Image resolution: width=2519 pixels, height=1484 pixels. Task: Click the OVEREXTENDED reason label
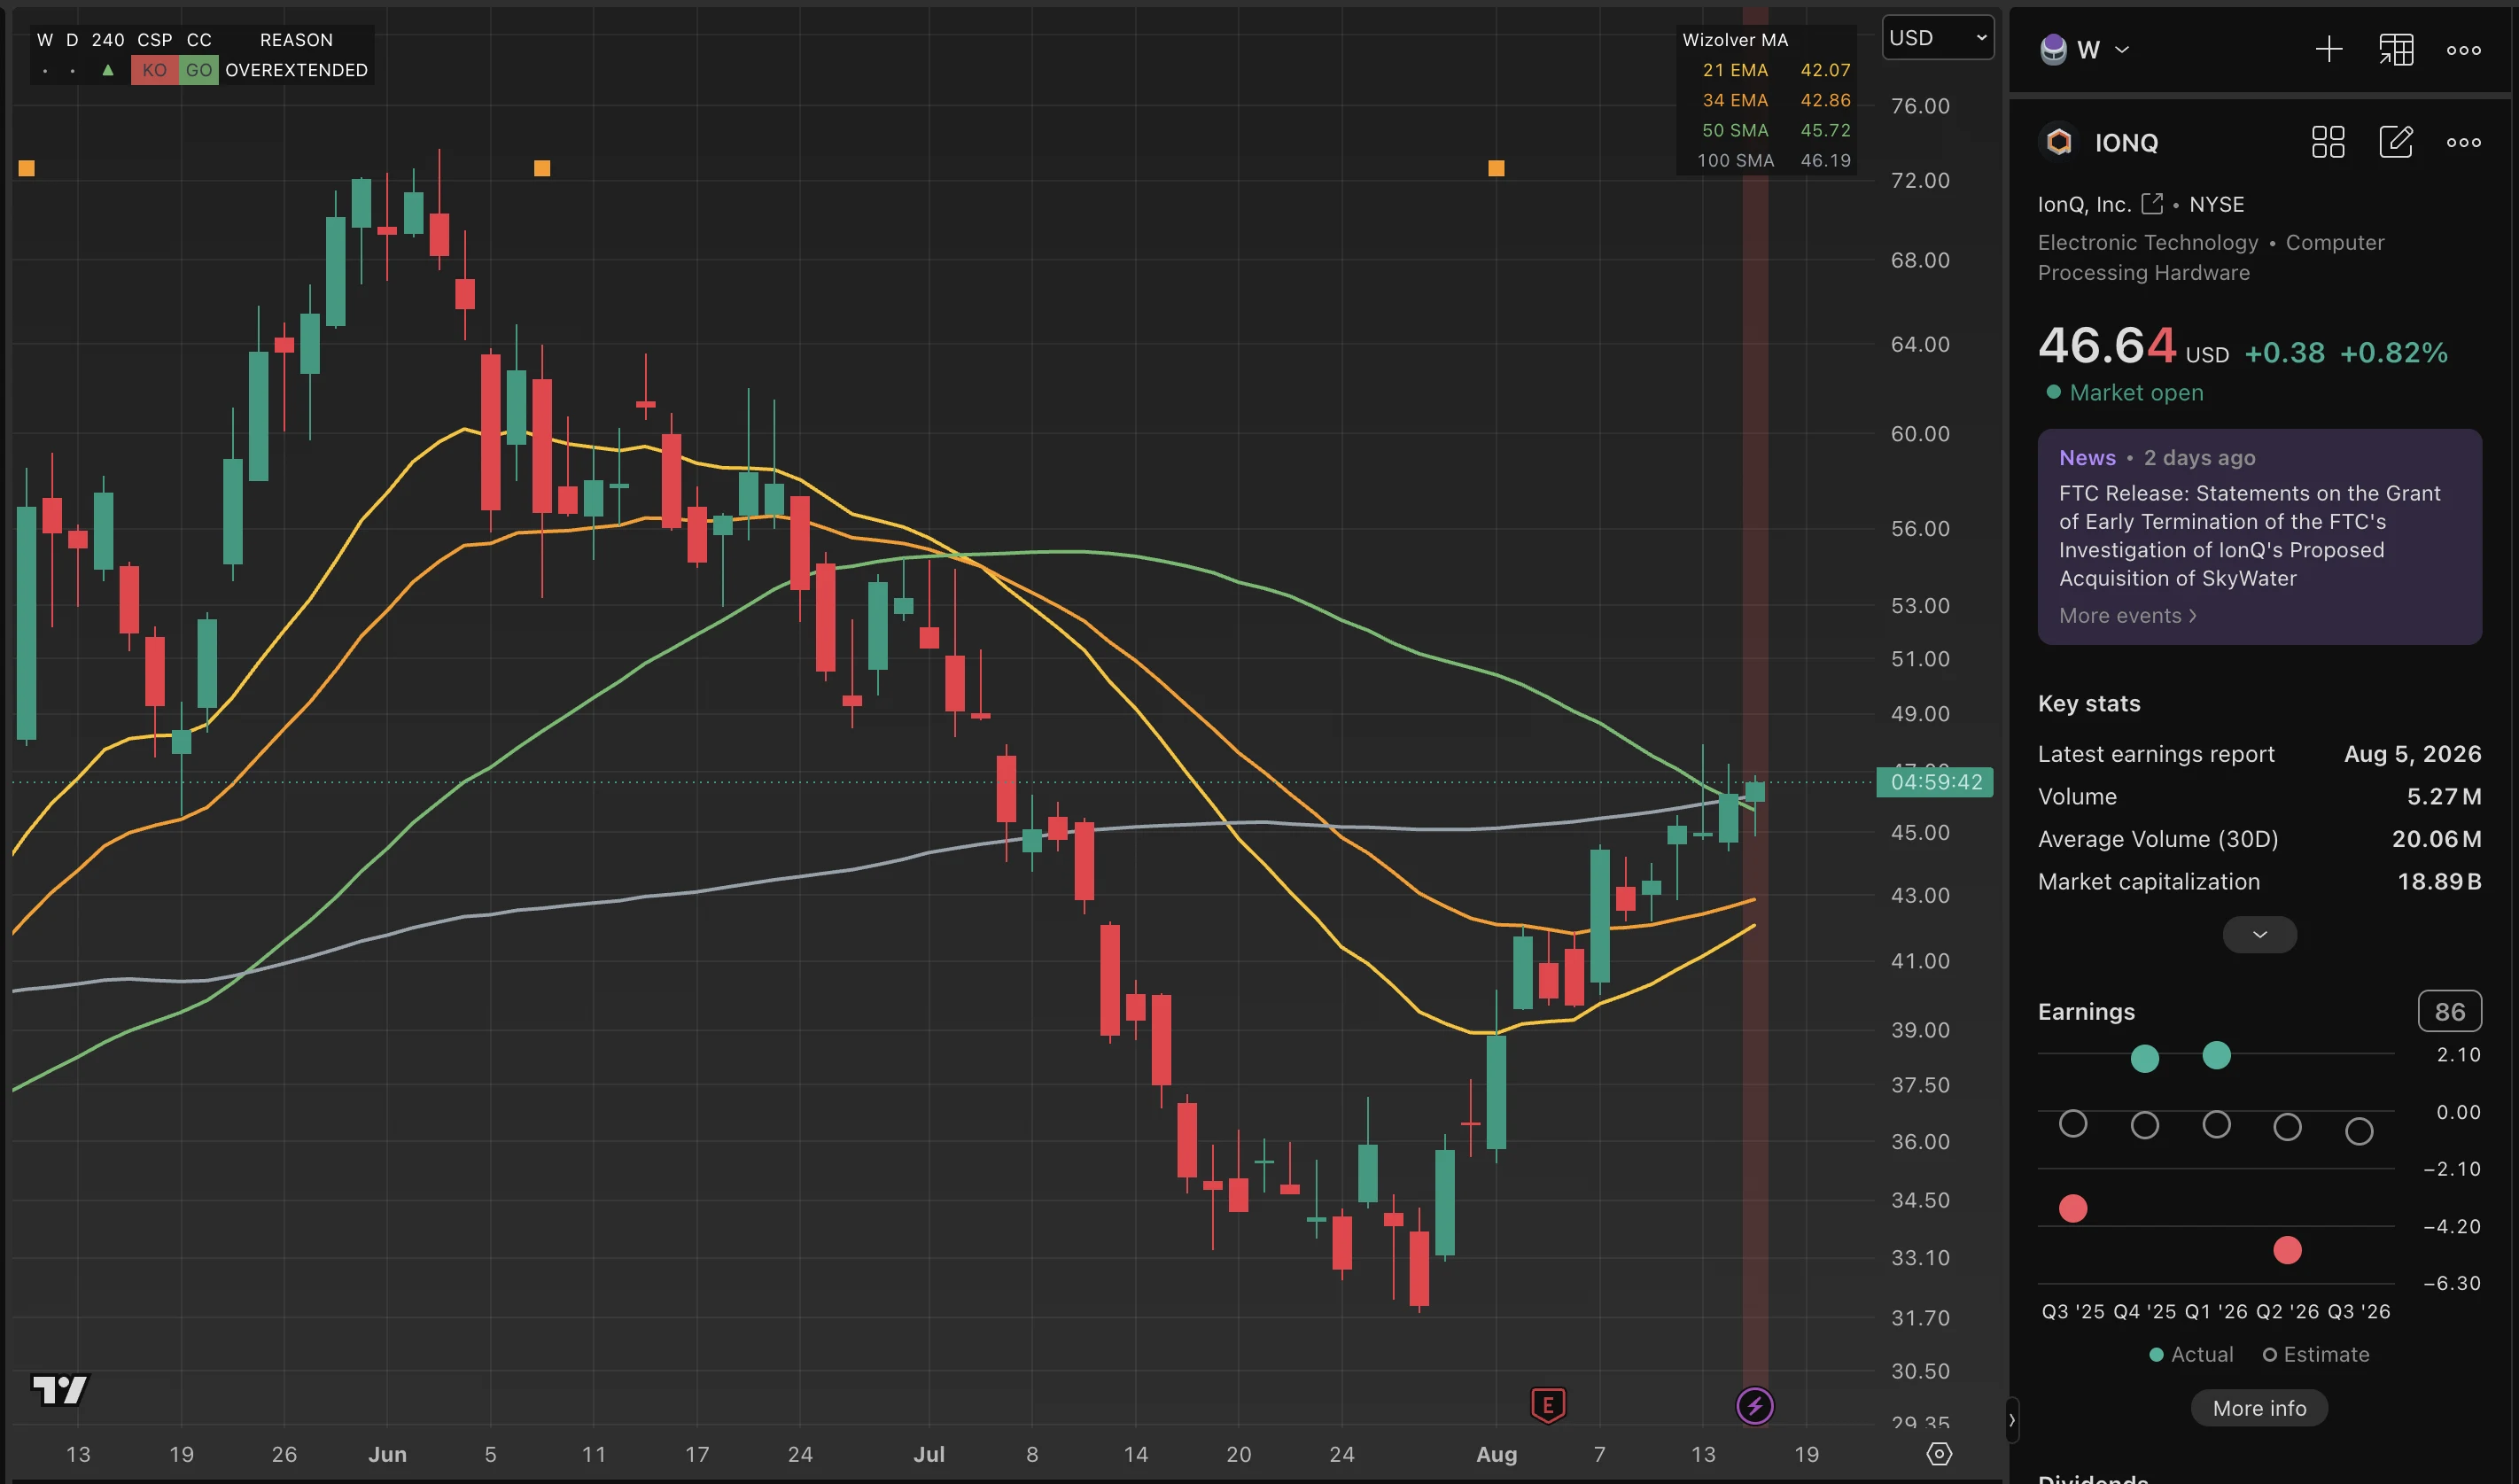(296, 70)
